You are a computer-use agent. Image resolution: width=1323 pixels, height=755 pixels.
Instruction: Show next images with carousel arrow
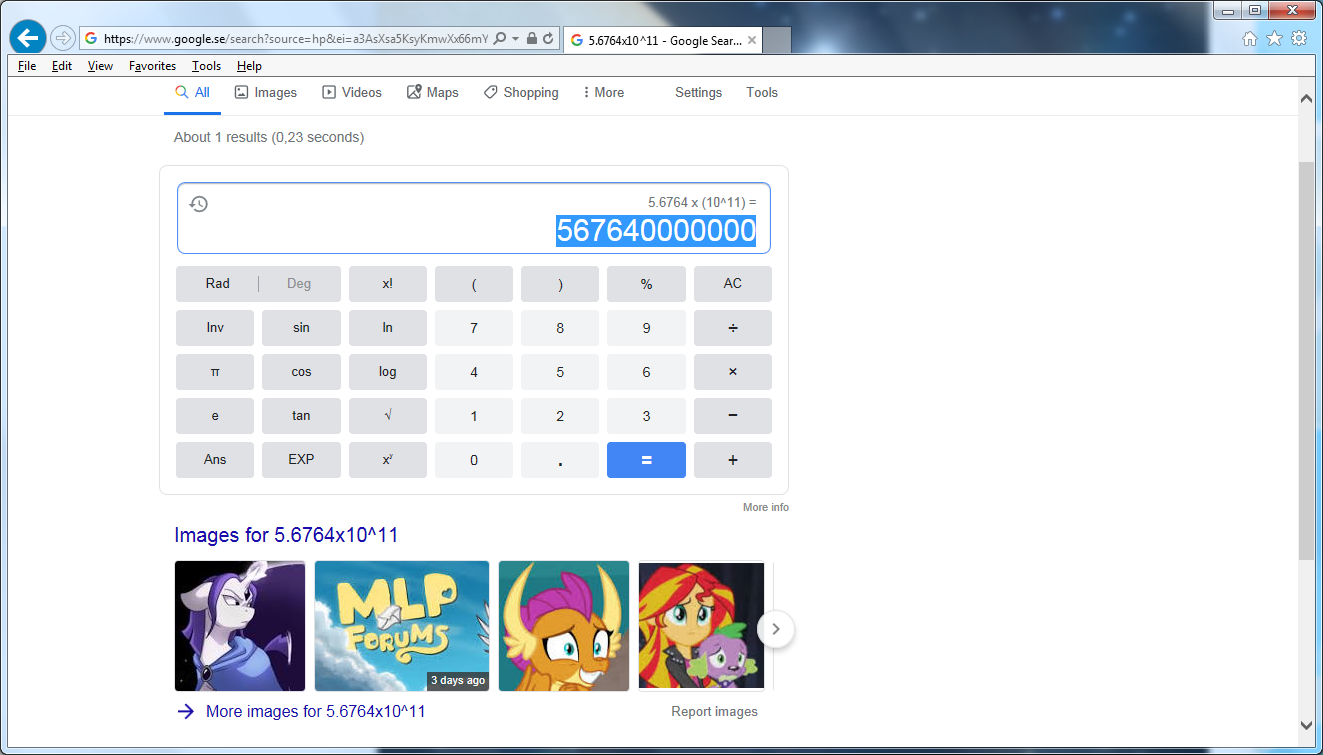click(x=776, y=630)
